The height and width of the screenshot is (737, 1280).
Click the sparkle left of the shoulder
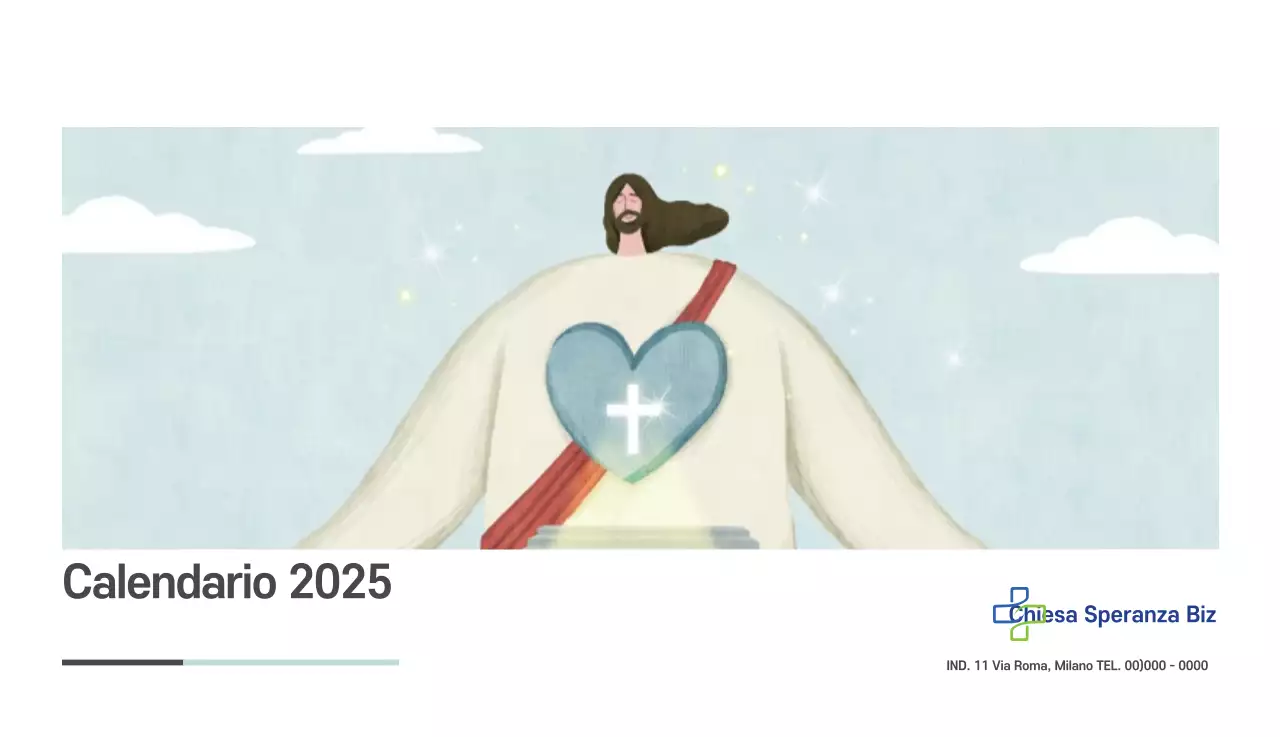[432, 252]
